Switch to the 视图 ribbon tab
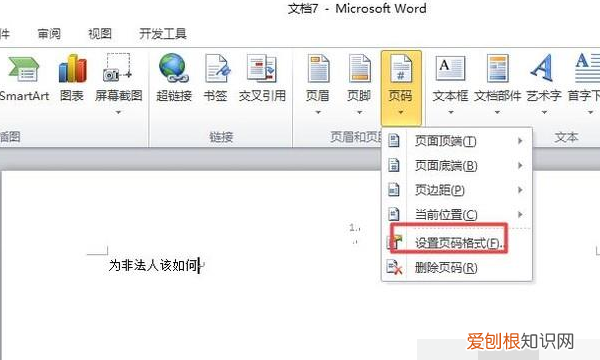The image size is (600, 360). tap(100, 34)
